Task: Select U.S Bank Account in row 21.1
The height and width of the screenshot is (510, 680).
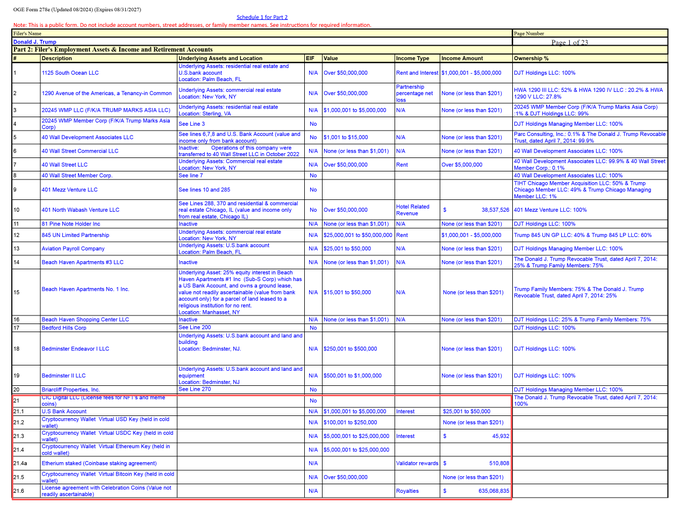Action: [x=64, y=412]
